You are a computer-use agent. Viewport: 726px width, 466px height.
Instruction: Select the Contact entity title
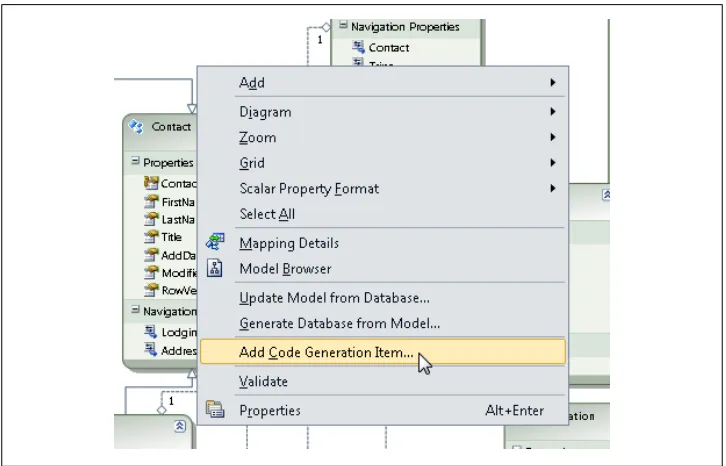(x=171, y=126)
